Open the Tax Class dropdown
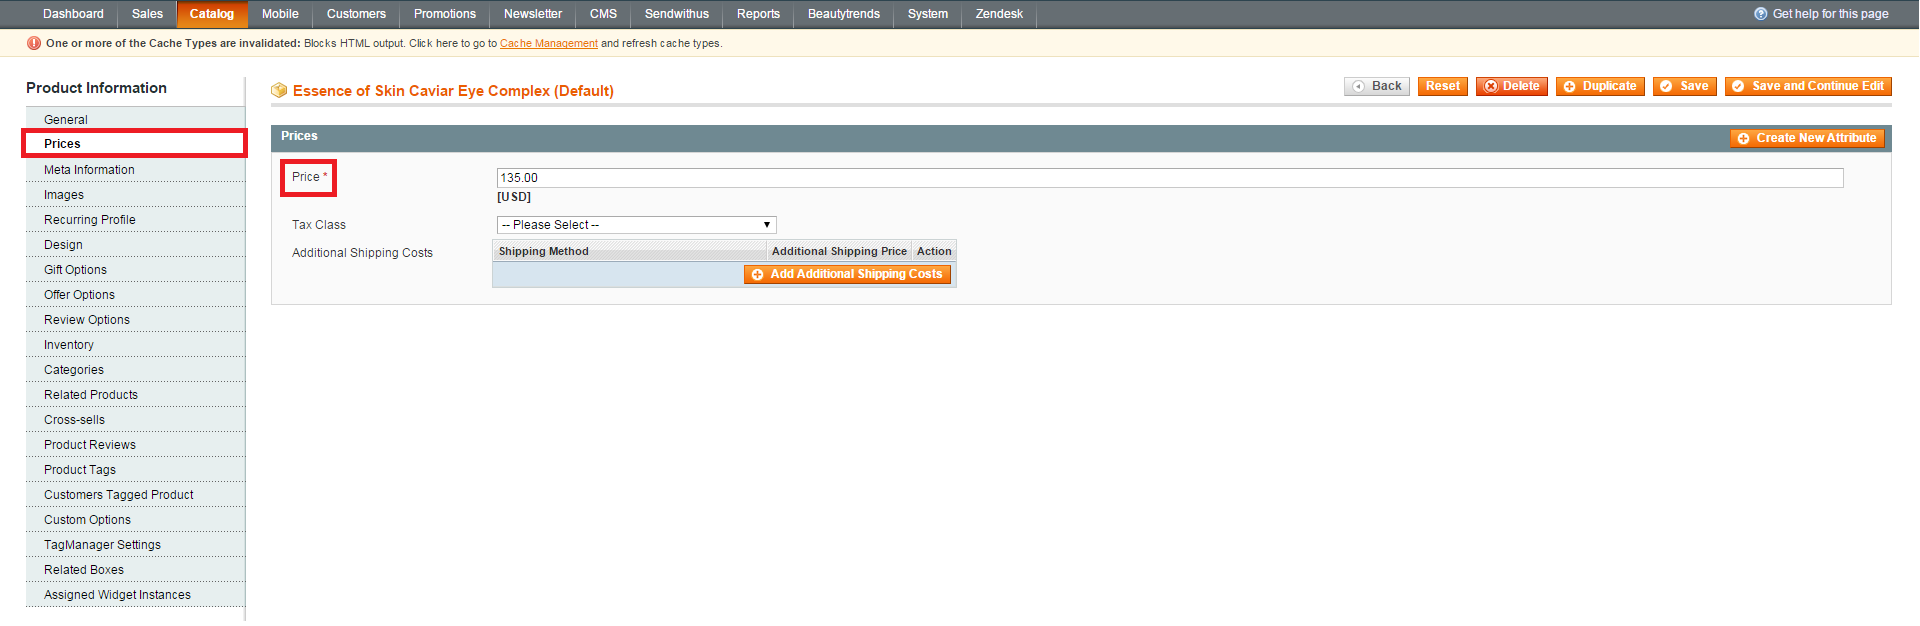 636,225
